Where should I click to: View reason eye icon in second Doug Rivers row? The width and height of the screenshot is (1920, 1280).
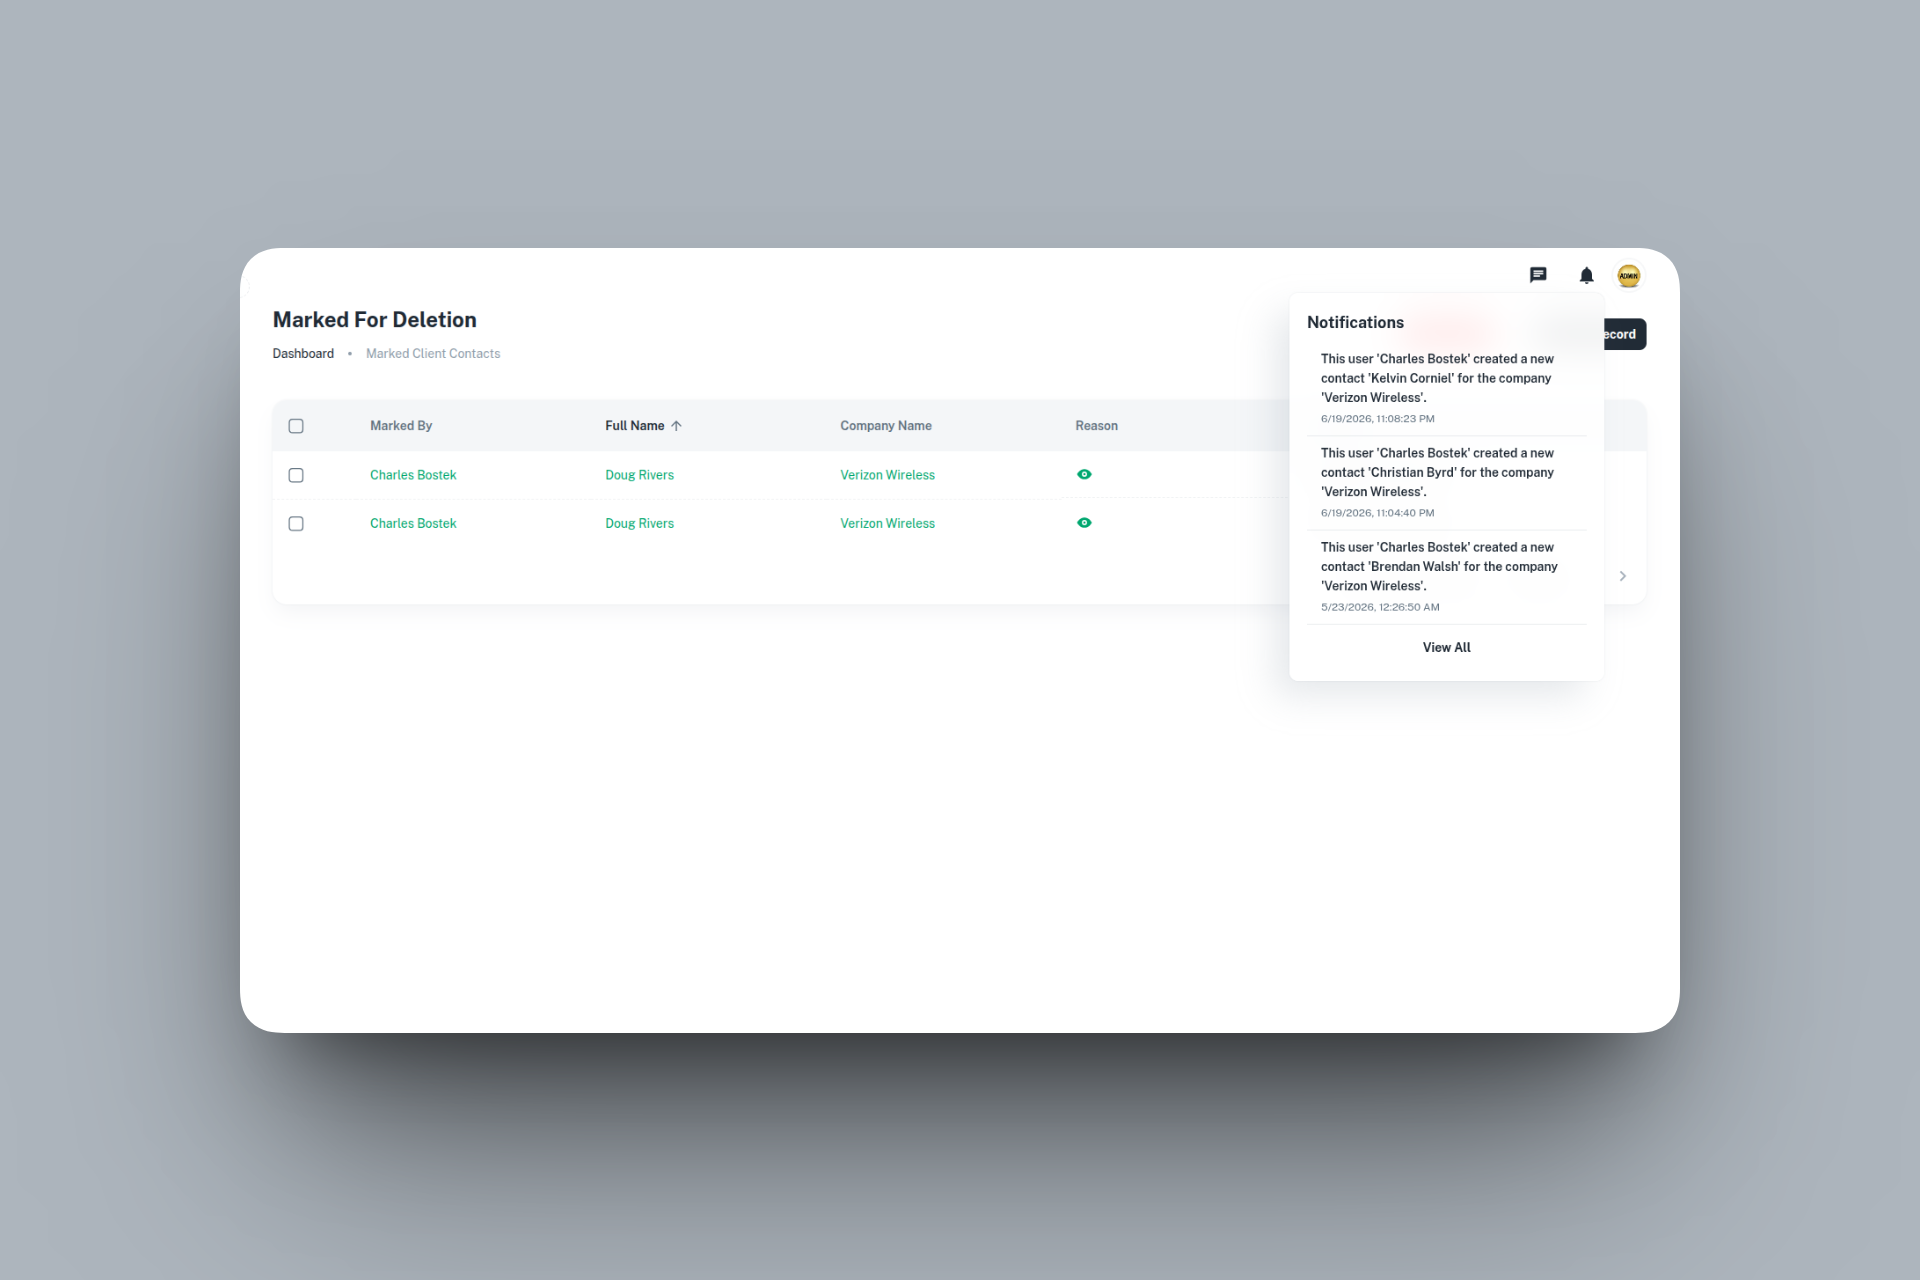coord(1084,523)
